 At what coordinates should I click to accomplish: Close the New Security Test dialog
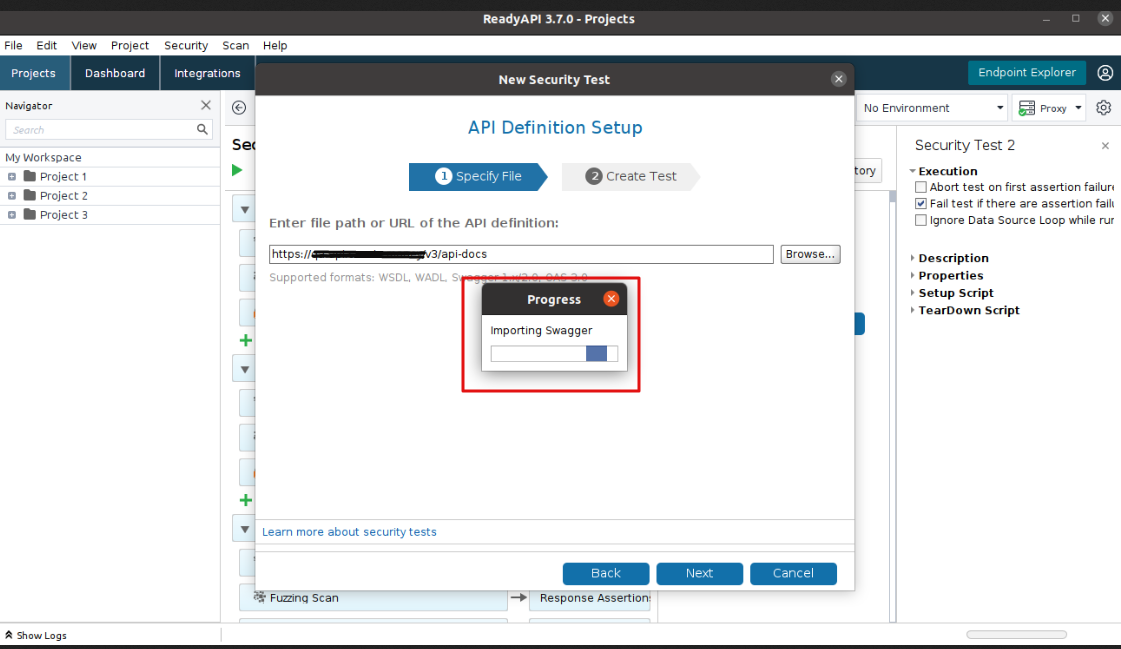839,79
